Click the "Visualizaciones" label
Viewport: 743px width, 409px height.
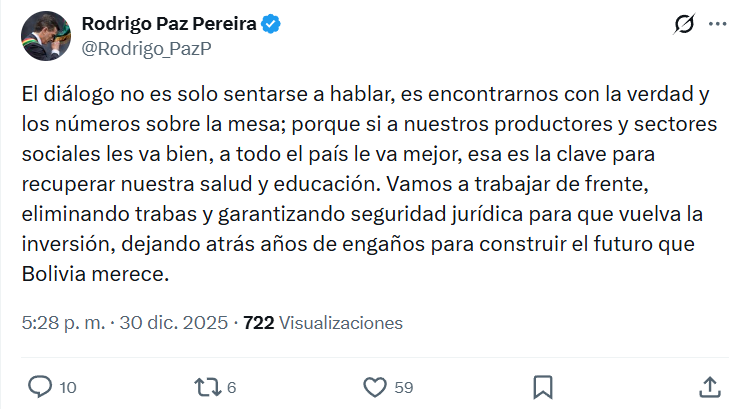pos(341,323)
